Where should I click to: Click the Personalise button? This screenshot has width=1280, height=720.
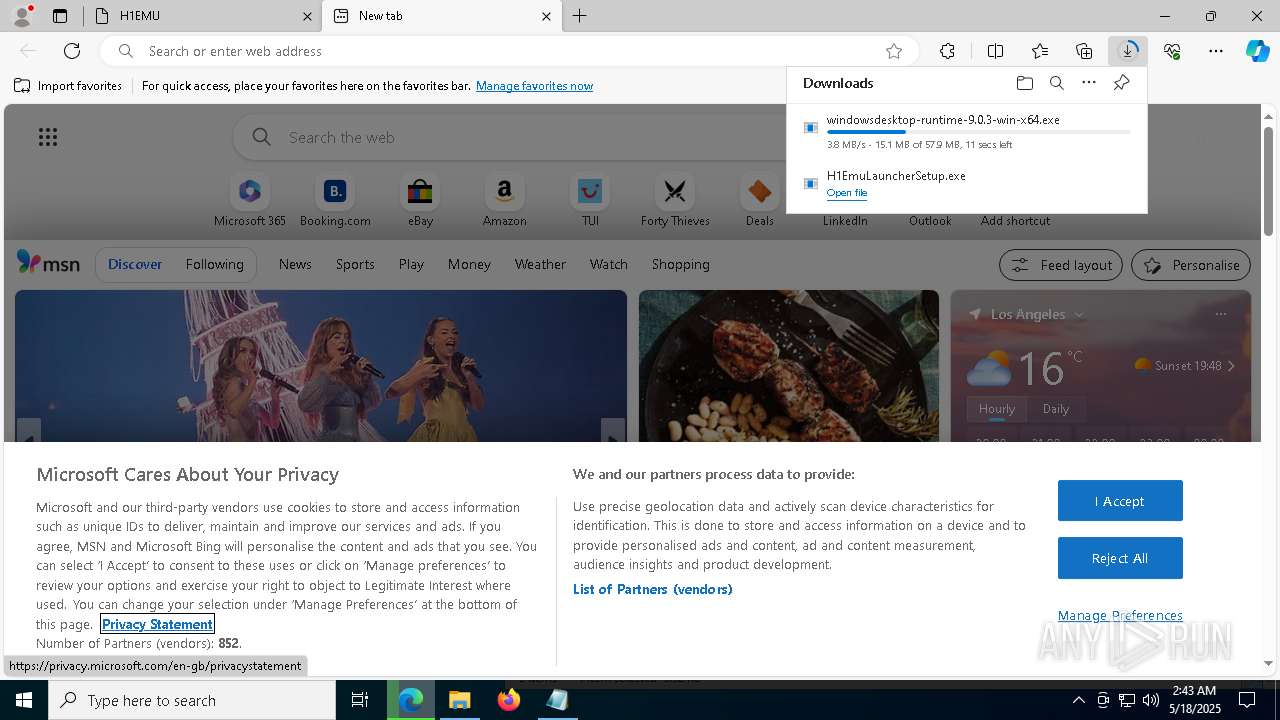[x=1191, y=265]
